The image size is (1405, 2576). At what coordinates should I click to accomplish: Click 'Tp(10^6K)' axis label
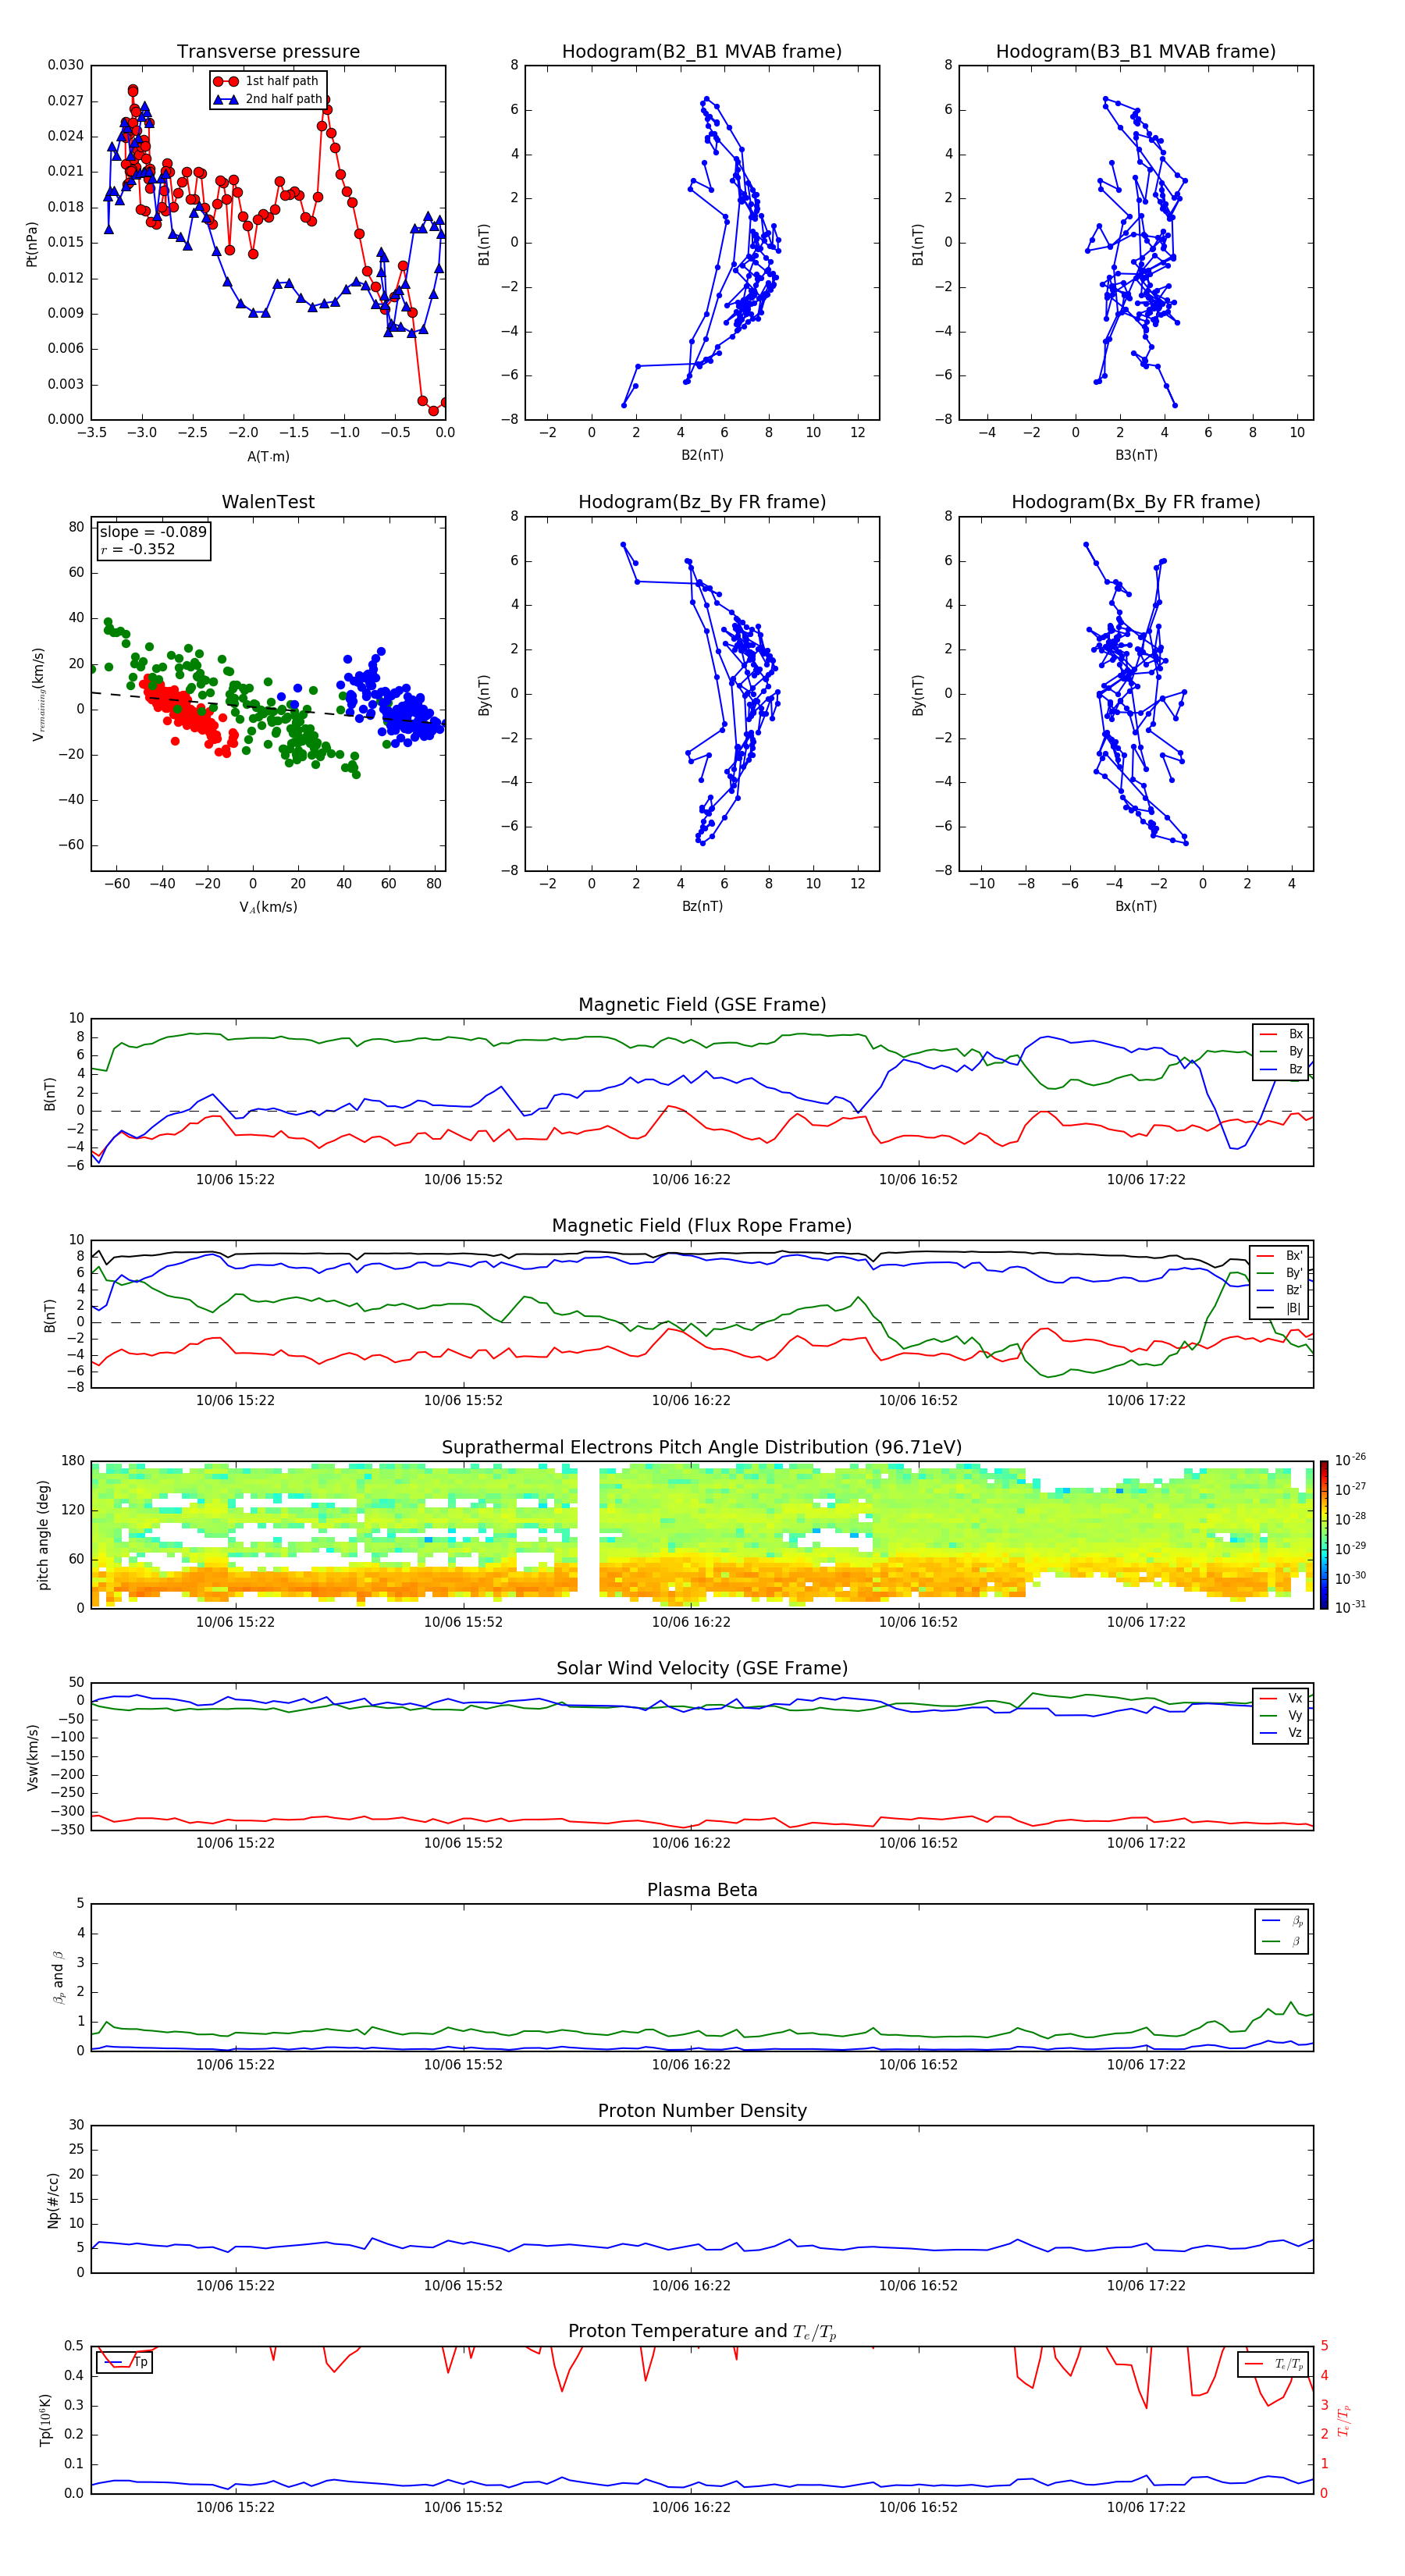click(45, 2420)
